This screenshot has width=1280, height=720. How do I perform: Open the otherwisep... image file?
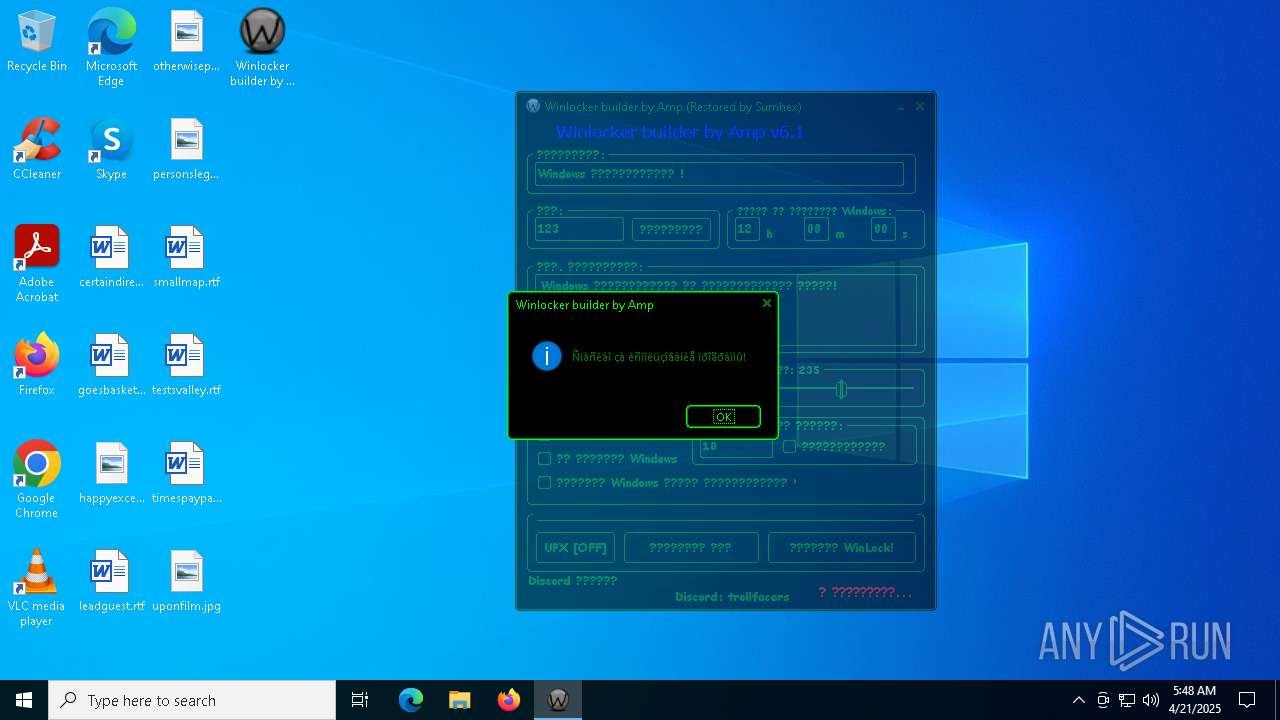186,41
